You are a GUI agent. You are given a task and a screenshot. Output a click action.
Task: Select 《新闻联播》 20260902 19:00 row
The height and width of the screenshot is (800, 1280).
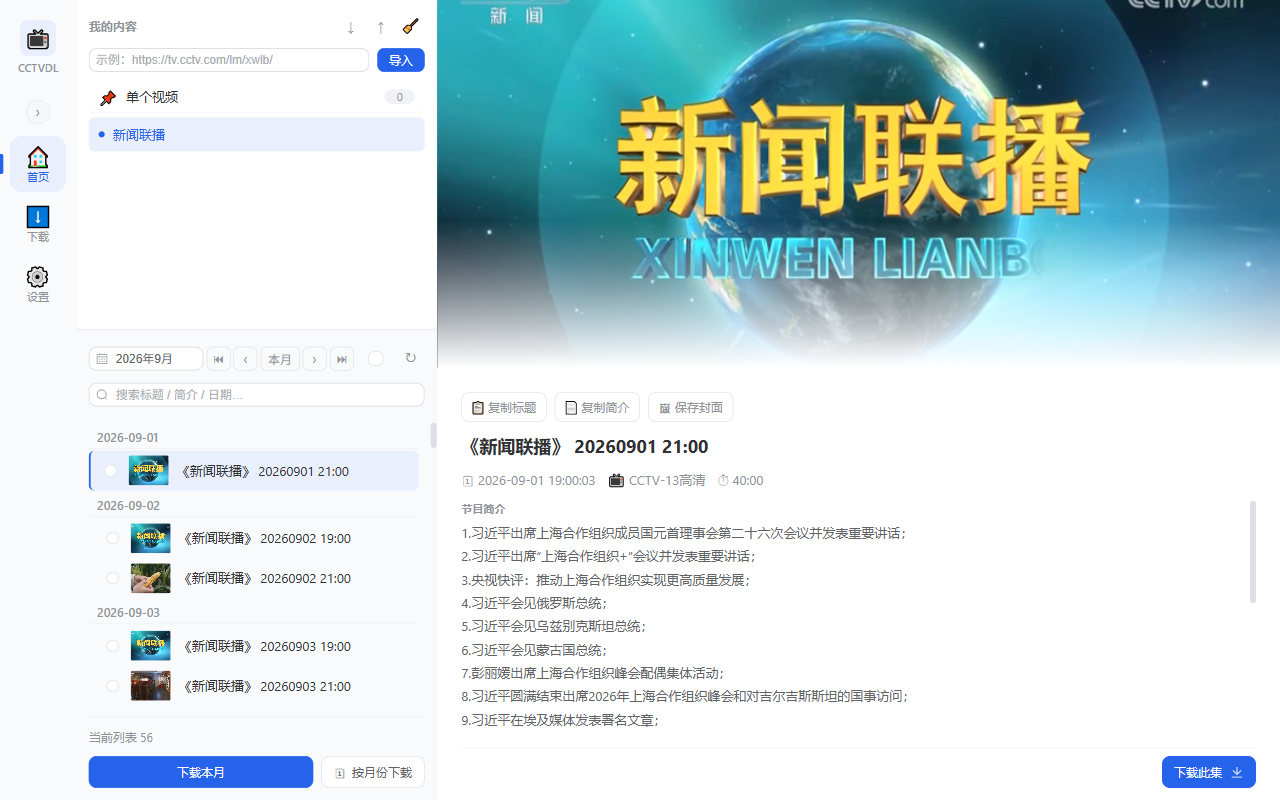click(x=254, y=538)
